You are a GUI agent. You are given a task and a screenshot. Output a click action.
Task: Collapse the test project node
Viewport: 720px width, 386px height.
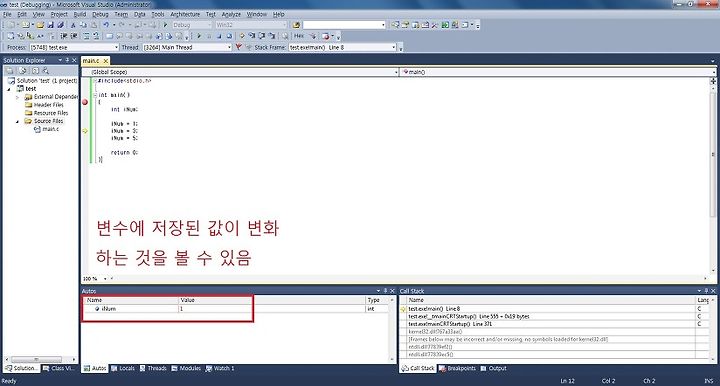click(9, 89)
